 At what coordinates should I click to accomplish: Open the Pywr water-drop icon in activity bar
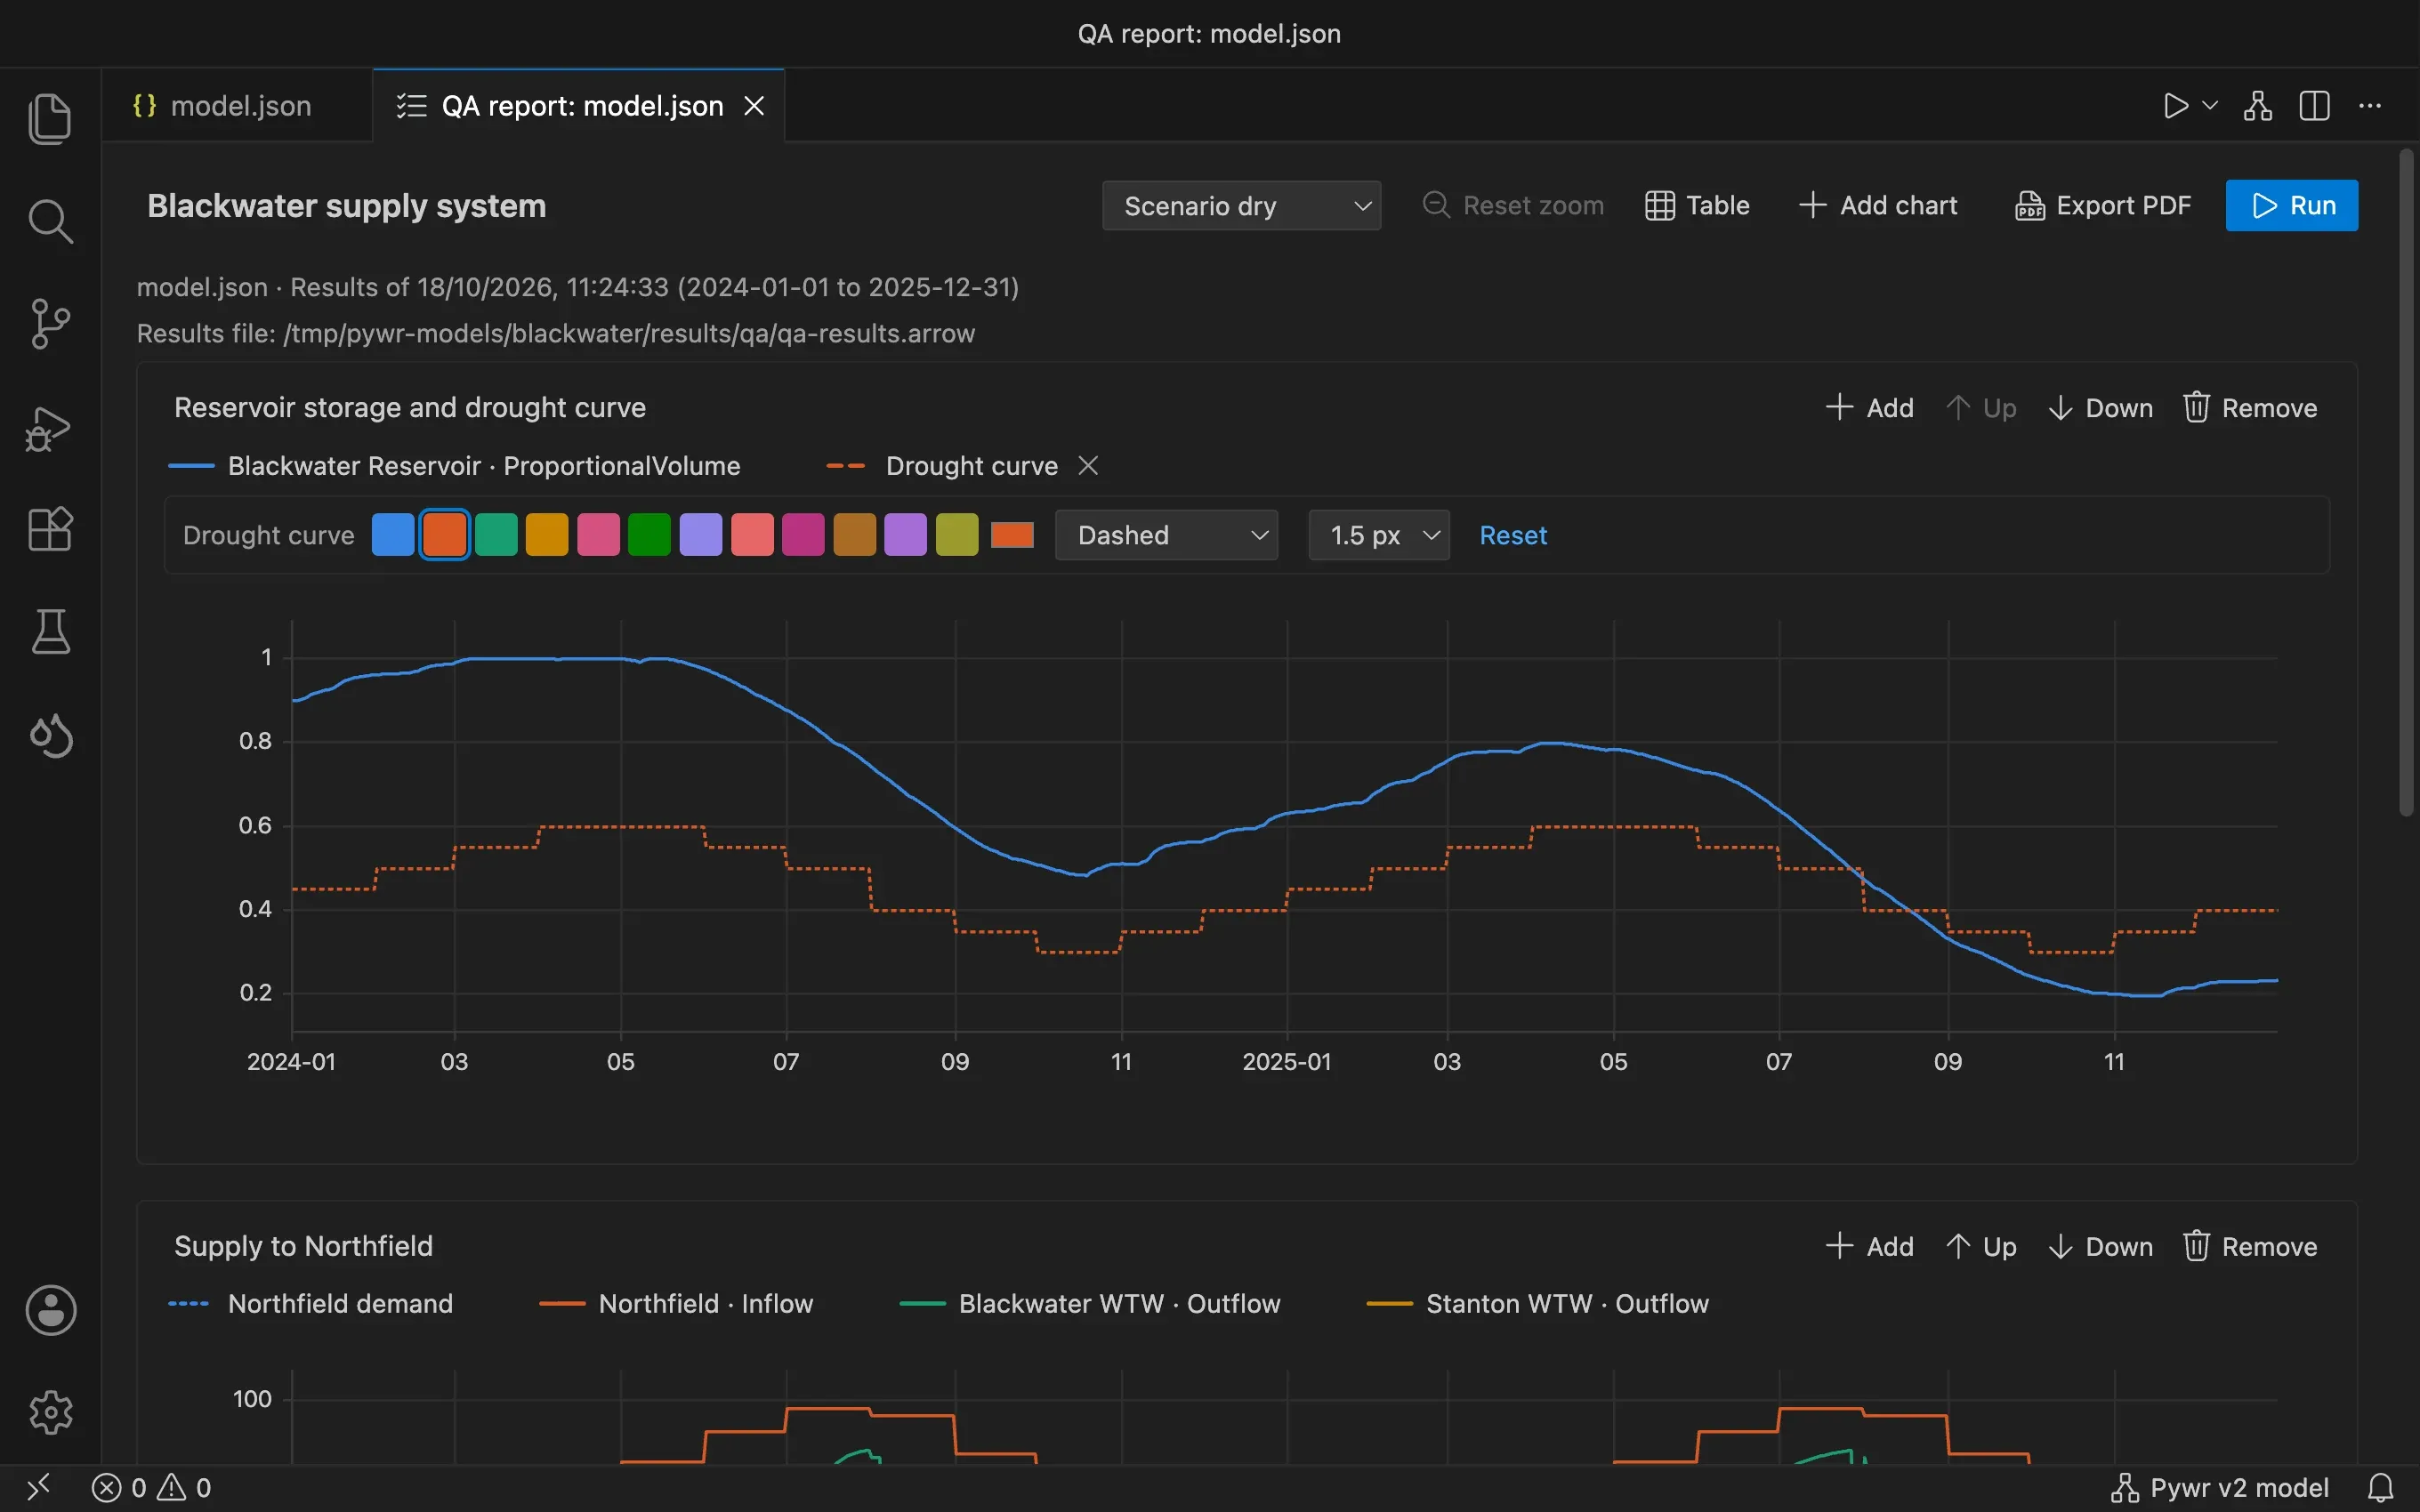50,736
